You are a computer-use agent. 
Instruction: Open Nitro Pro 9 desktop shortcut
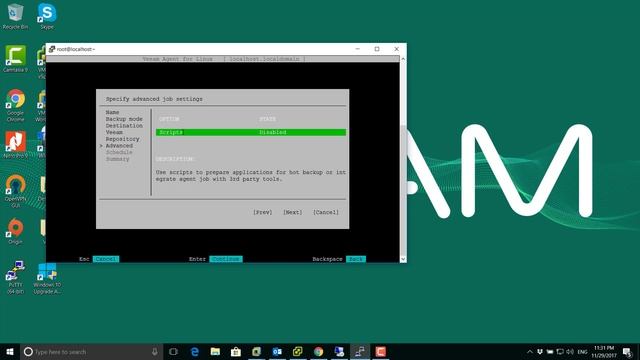(x=15, y=145)
